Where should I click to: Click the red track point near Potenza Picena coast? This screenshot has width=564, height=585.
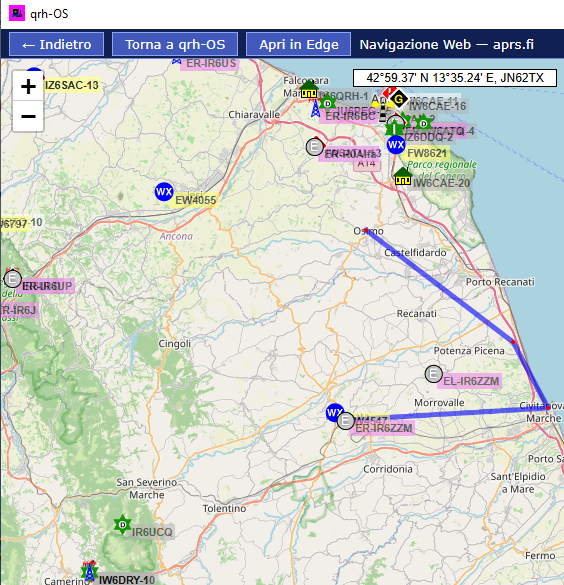coord(513,342)
